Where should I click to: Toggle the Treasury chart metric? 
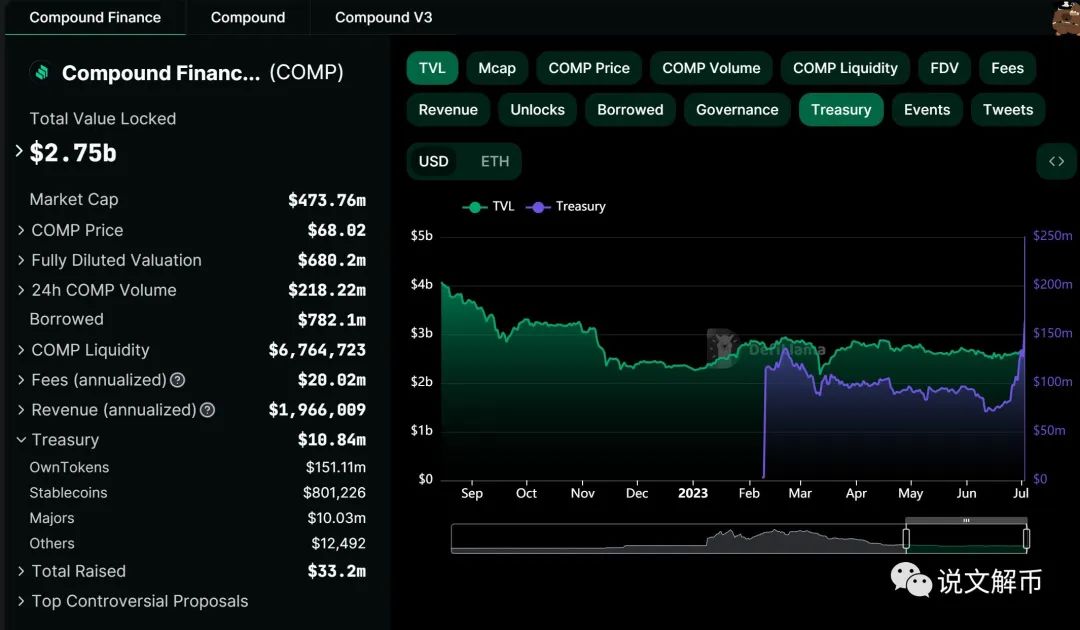(841, 109)
